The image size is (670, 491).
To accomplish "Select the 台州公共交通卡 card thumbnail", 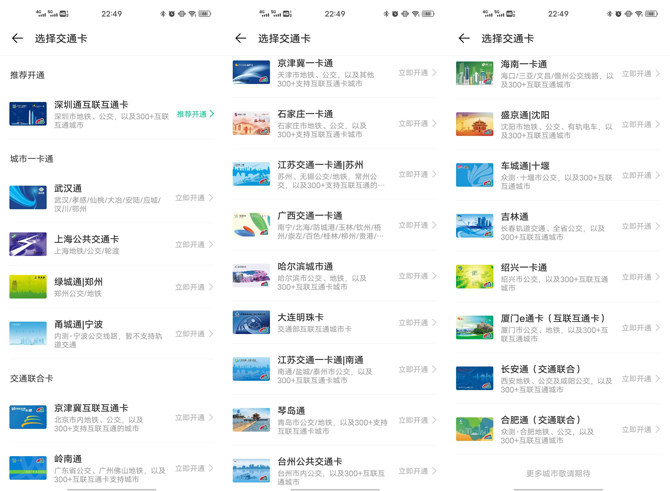I will coord(251,470).
